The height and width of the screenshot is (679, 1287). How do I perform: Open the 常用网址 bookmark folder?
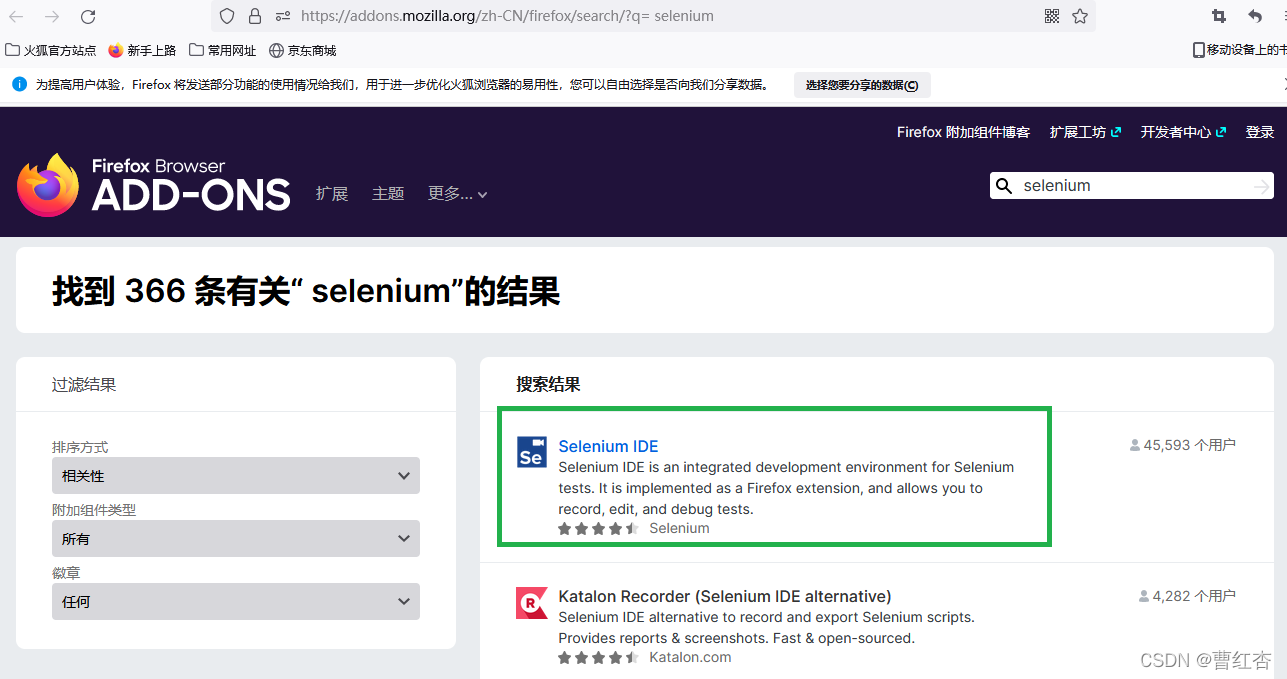coord(222,50)
